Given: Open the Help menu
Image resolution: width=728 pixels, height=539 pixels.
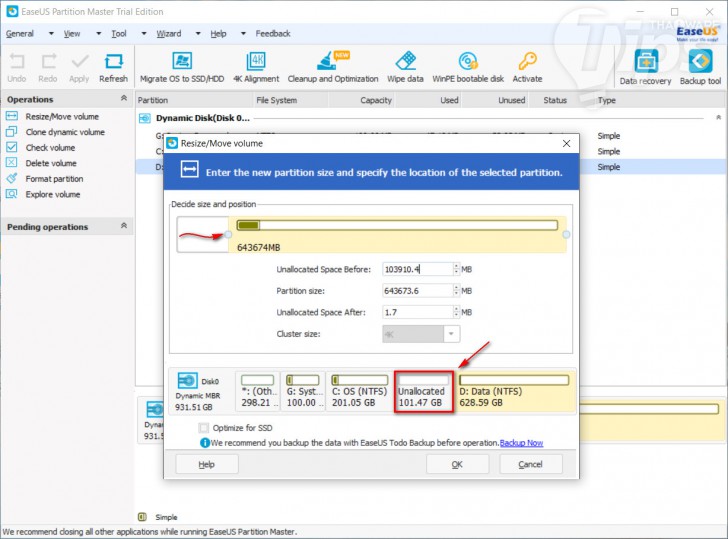Looking at the screenshot, I should pos(218,33).
